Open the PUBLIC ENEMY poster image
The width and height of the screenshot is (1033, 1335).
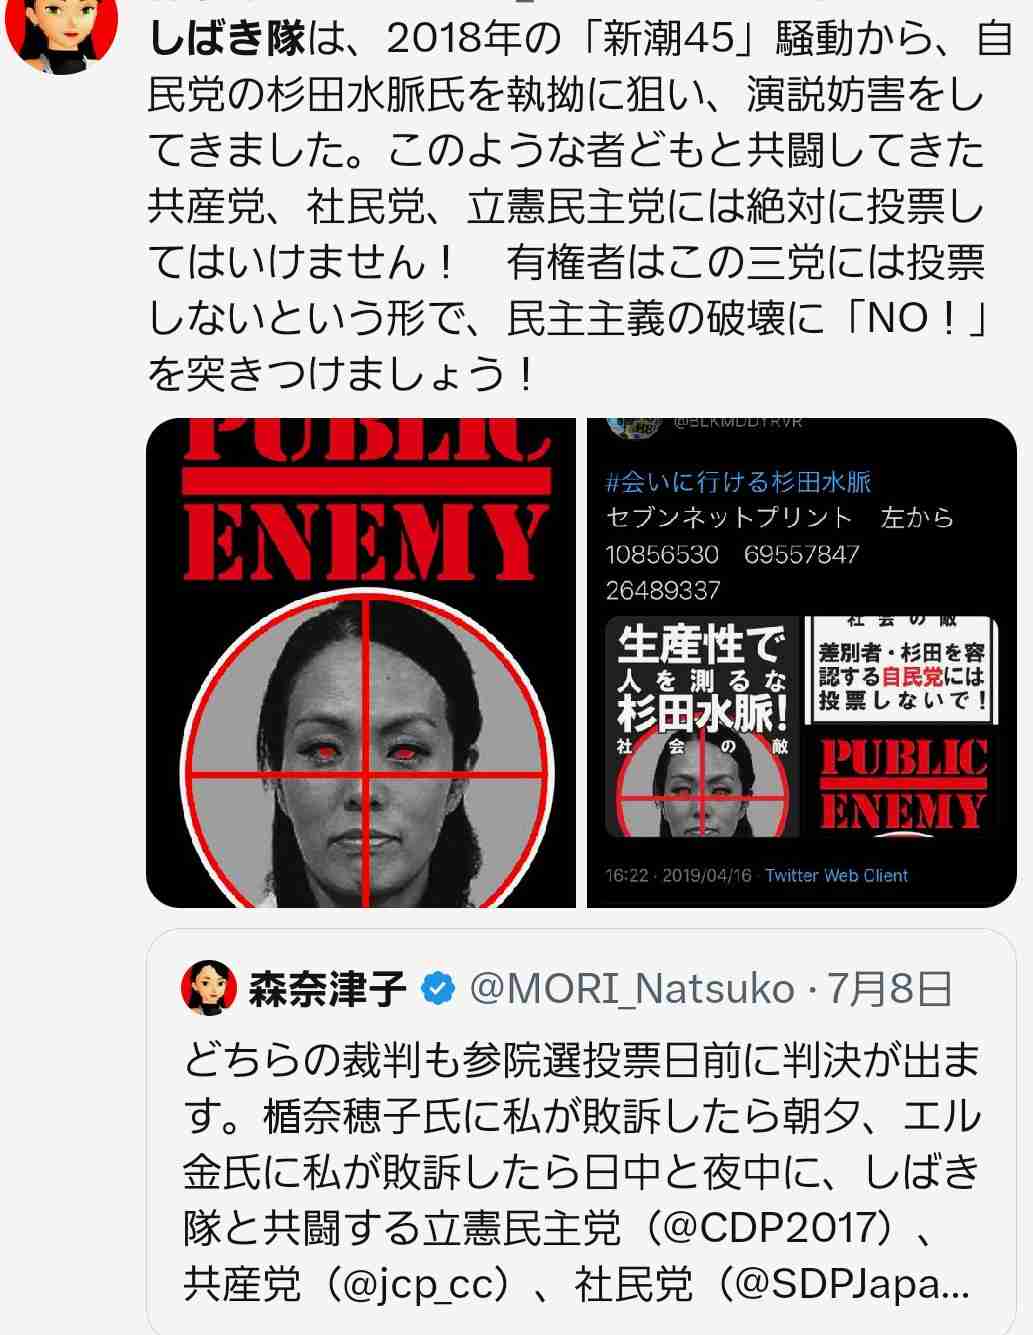(361, 663)
